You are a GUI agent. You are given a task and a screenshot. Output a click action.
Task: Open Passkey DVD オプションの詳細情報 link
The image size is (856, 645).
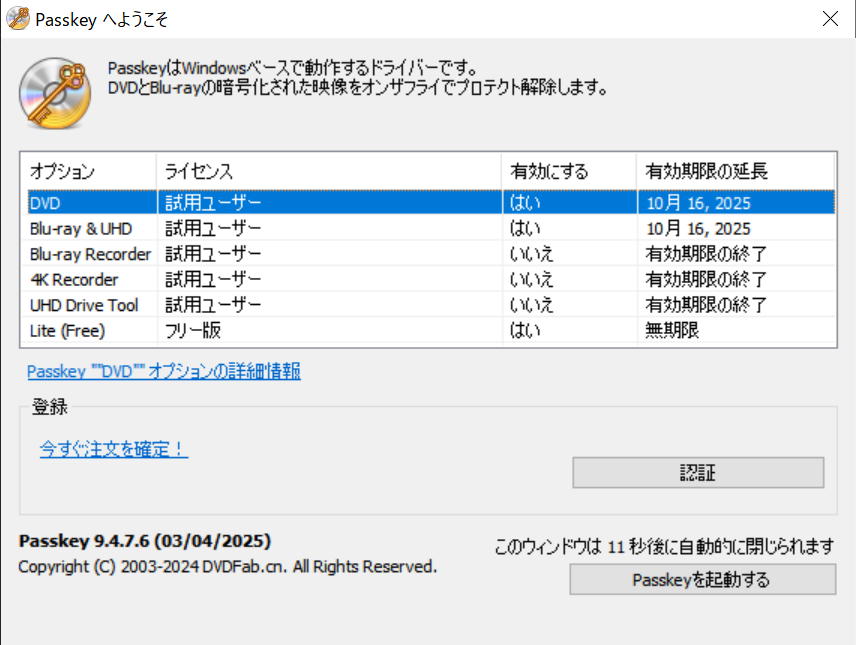tap(164, 371)
